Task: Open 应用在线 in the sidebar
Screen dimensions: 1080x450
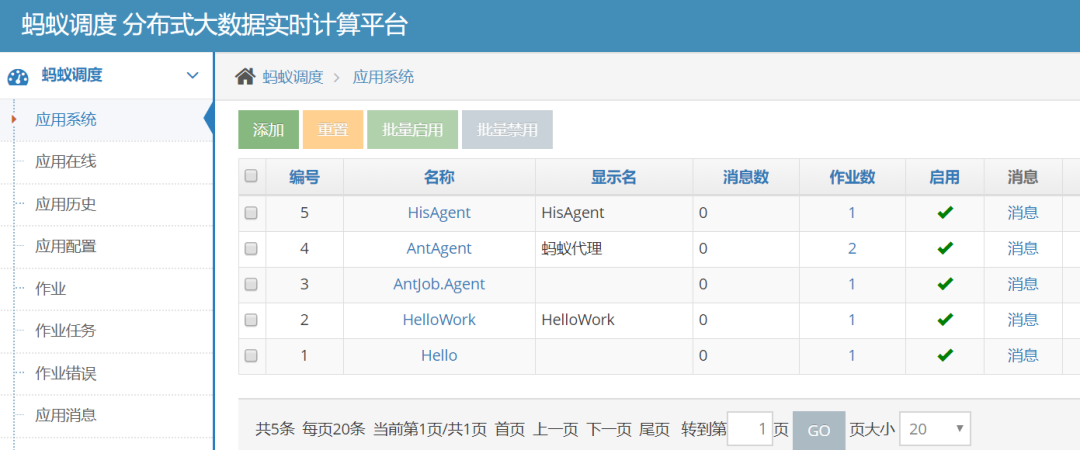Action: point(66,162)
